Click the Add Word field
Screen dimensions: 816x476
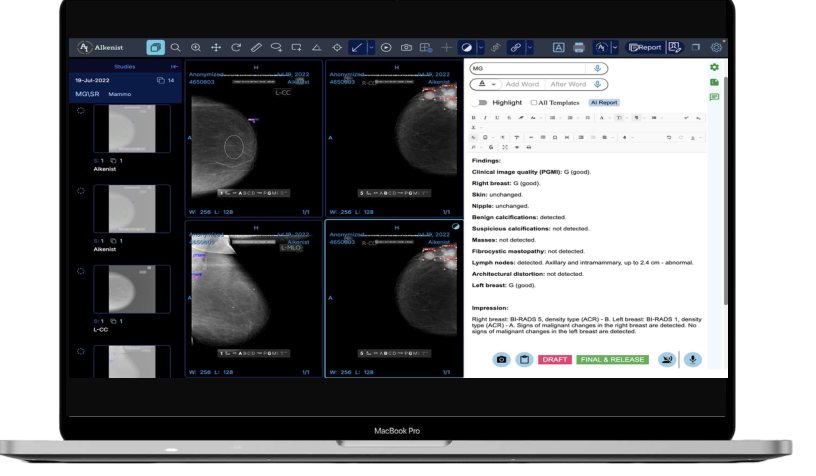click(522, 84)
